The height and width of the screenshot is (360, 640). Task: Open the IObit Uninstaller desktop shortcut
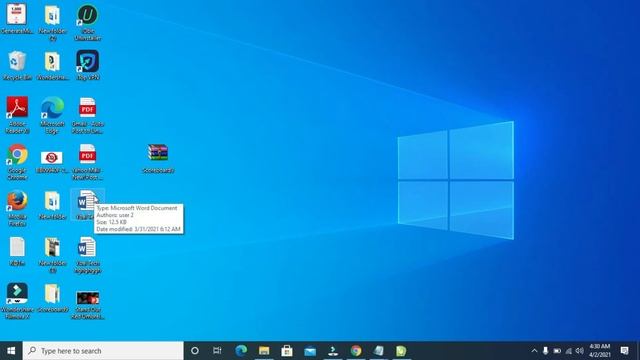(87, 16)
